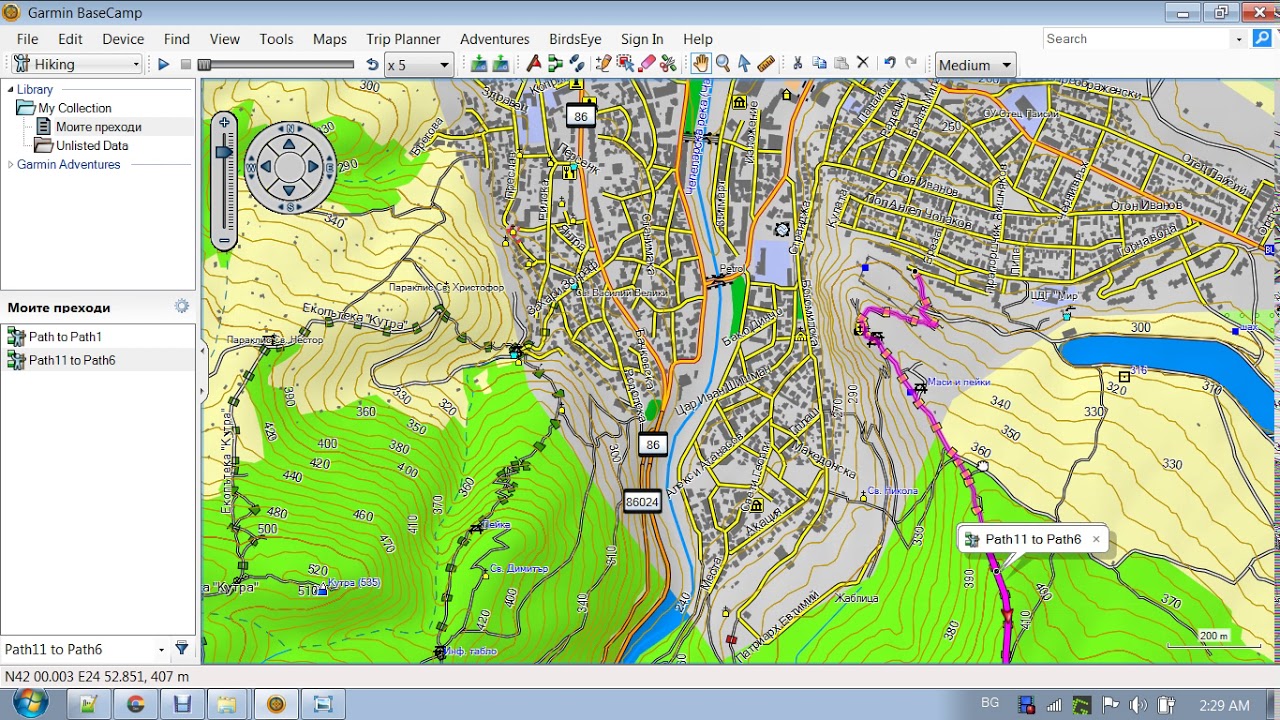The image size is (1280, 720).
Task: Click the send to device icon
Action: tap(479, 64)
